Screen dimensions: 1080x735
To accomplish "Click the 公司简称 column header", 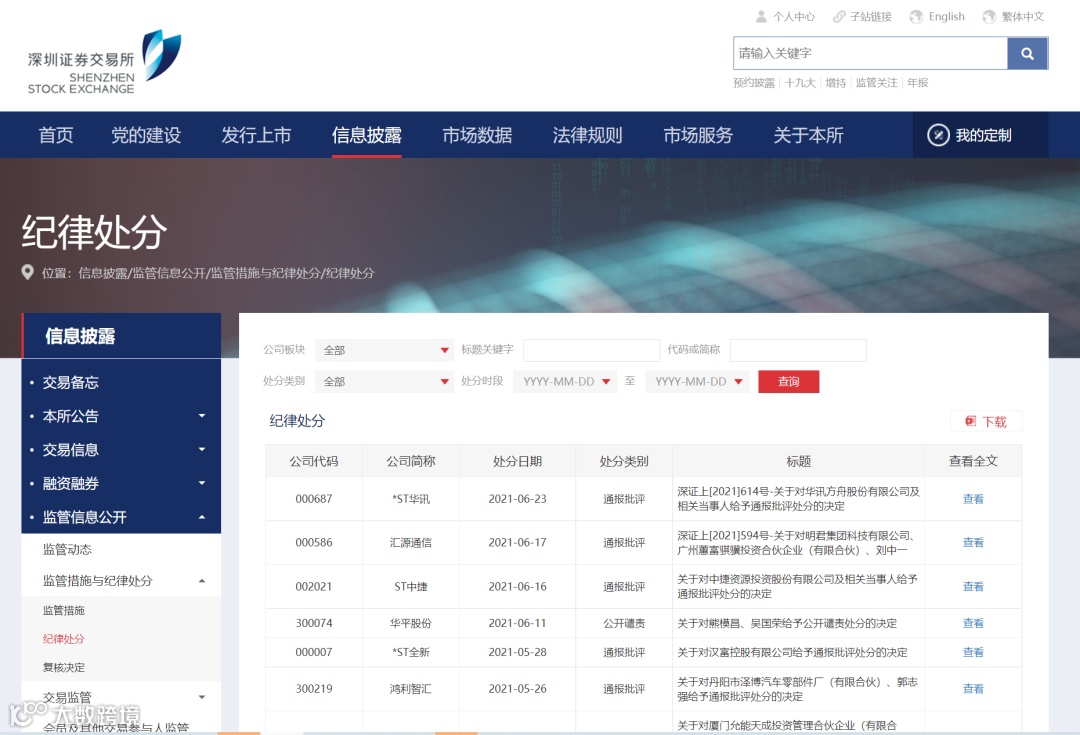I will point(411,461).
